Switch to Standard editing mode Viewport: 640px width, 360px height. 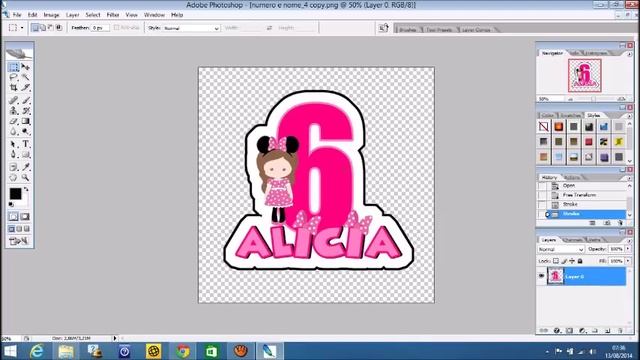13,217
